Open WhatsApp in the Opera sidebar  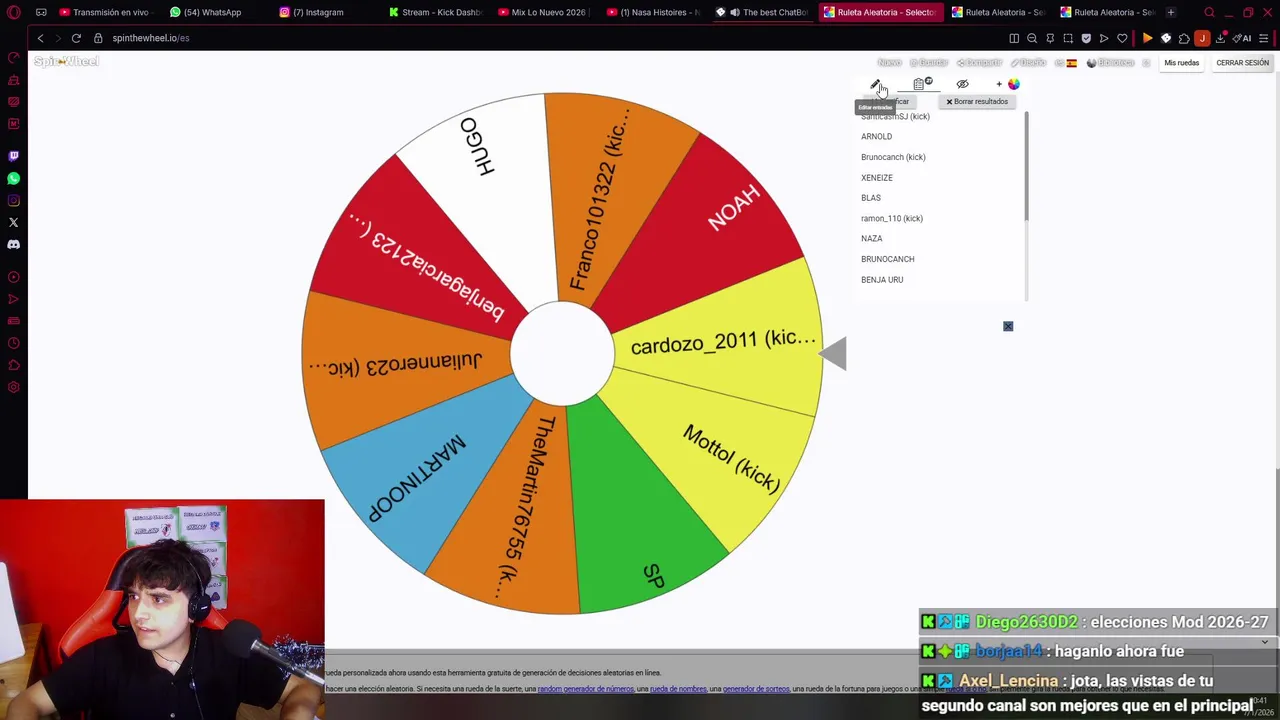point(13,178)
